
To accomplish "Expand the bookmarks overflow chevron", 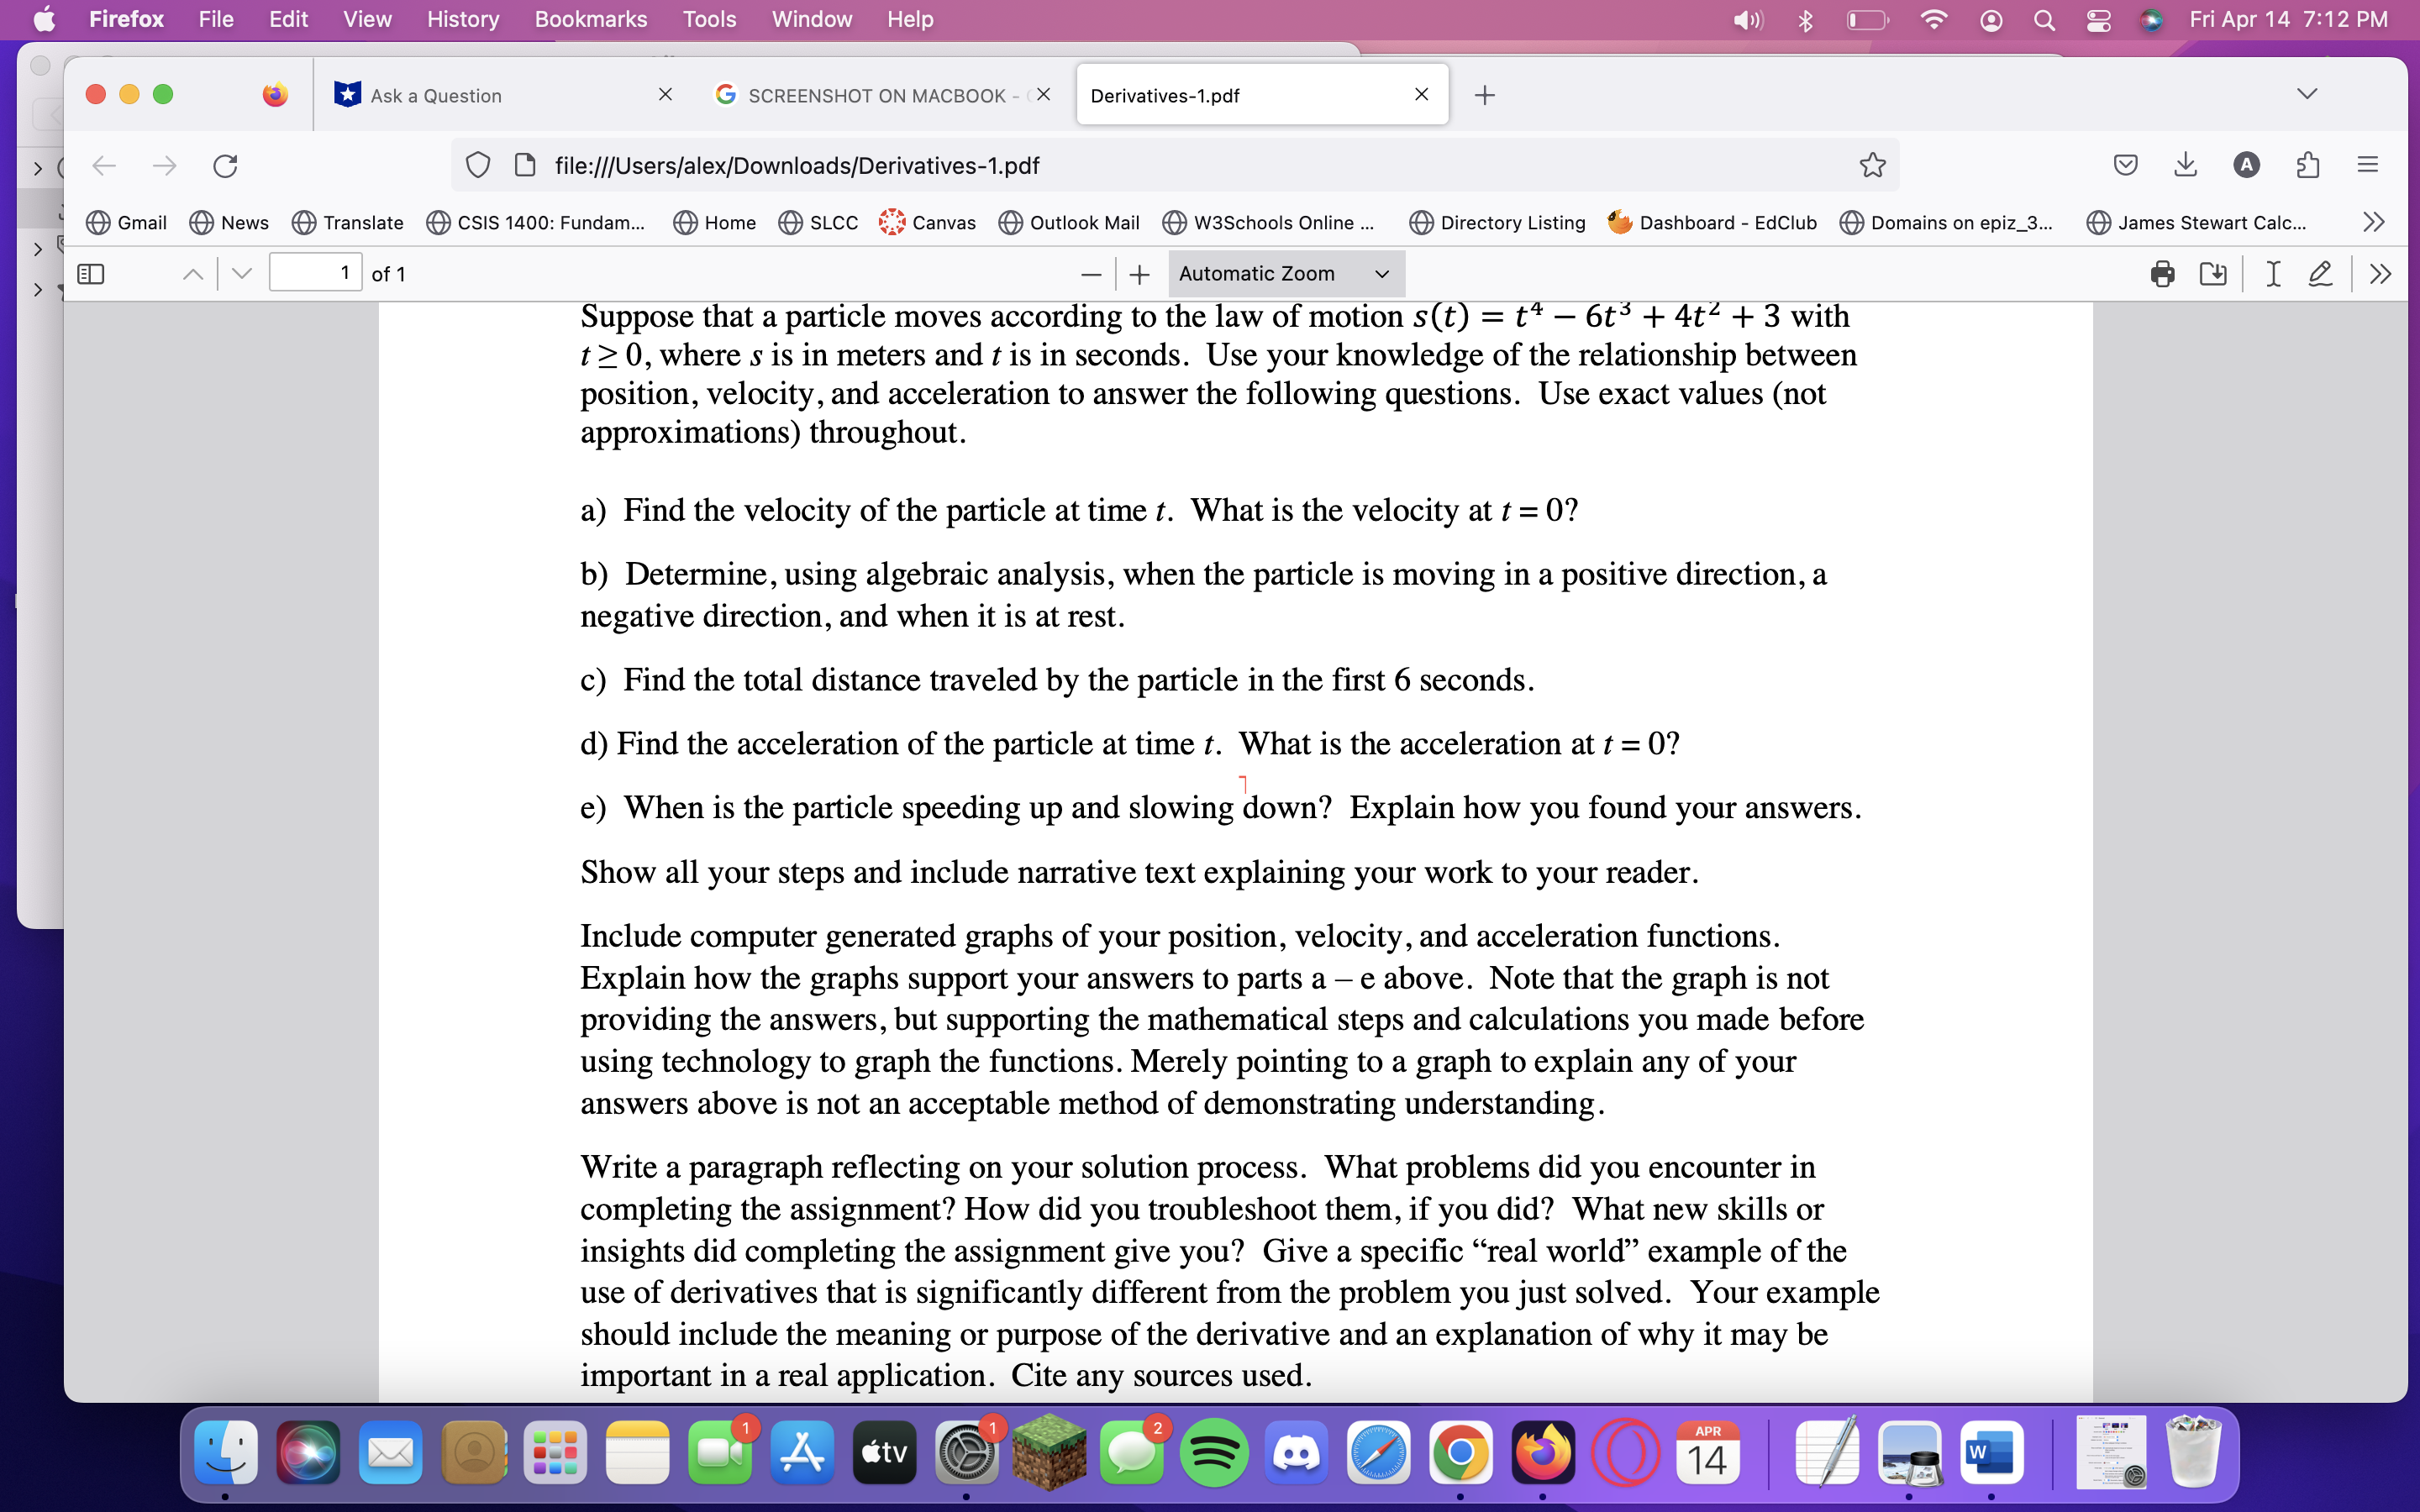I will [x=2374, y=222].
